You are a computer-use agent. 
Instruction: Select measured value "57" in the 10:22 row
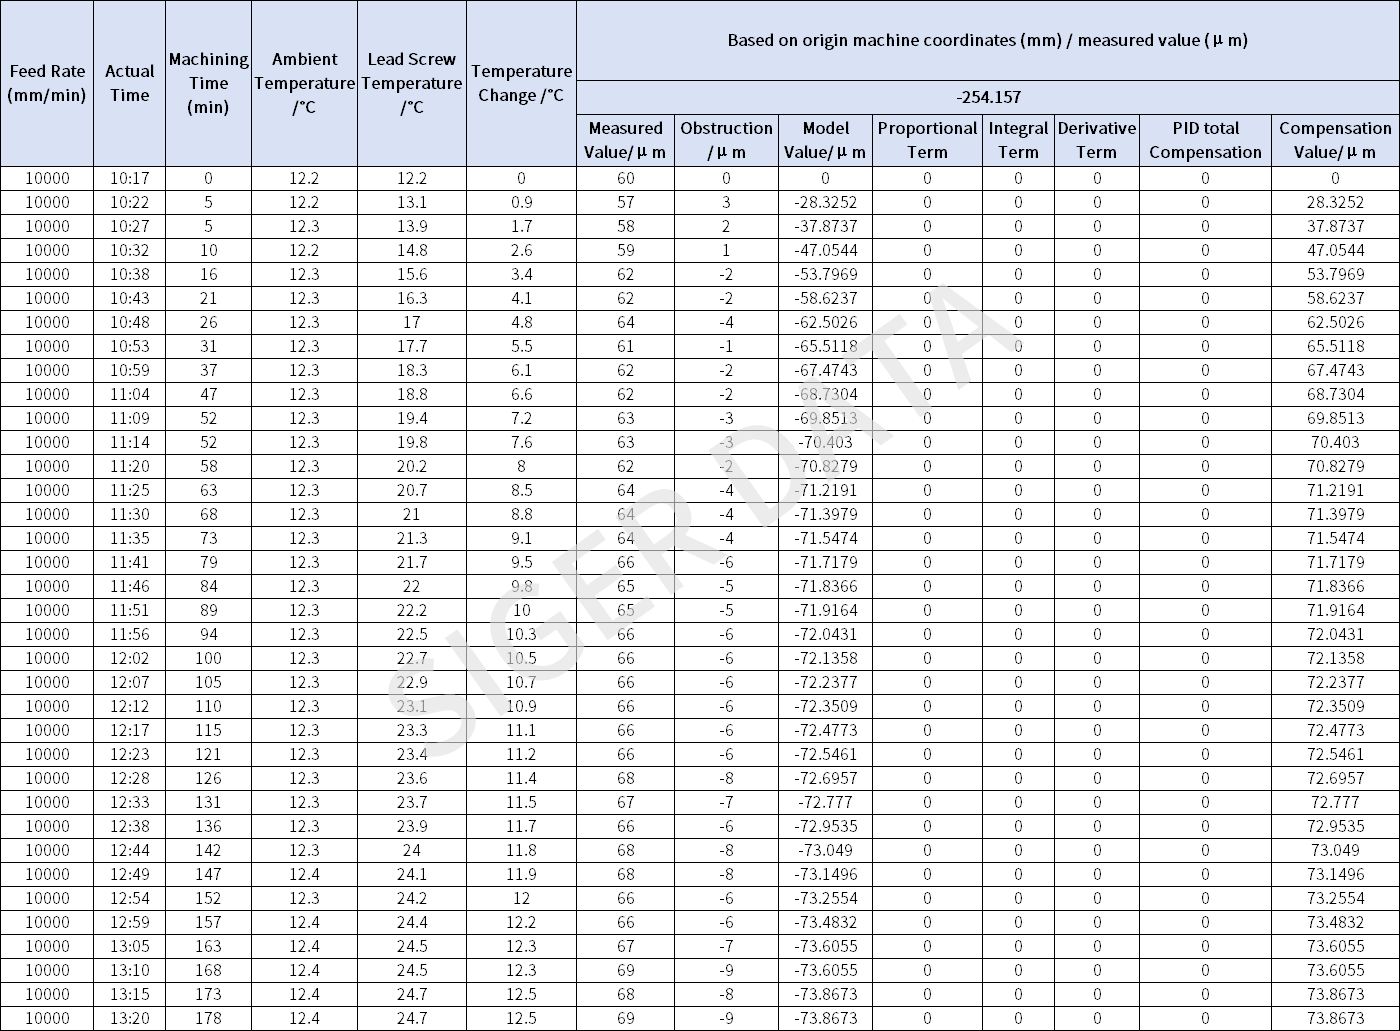(x=625, y=202)
